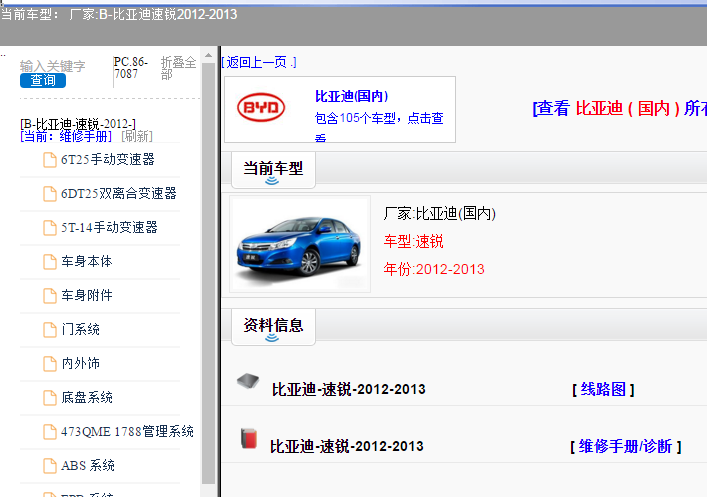This screenshot has height=497, width=707.
Task: Open 6DT25双离合变速器 tree item
Action: [x=119, y=193]
